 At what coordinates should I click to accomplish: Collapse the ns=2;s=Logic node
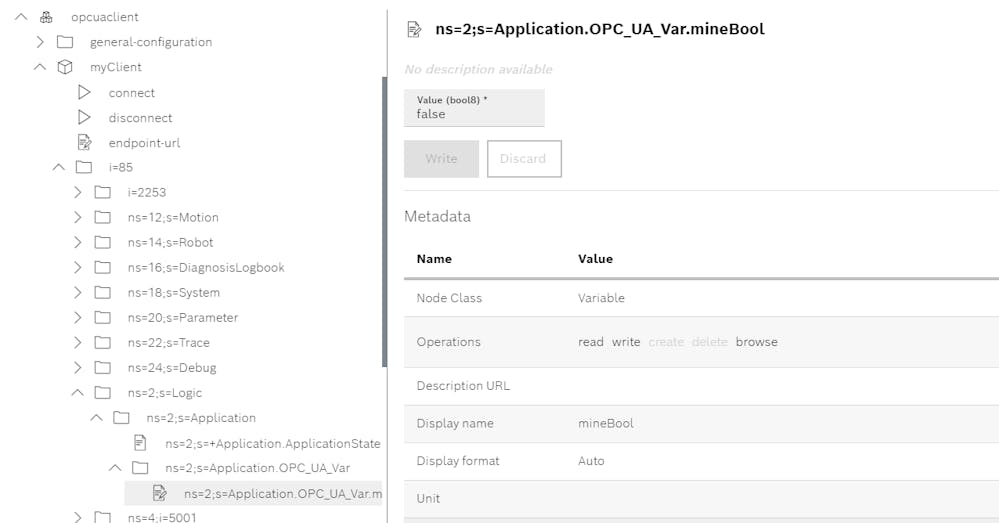[x=78, y=392]
